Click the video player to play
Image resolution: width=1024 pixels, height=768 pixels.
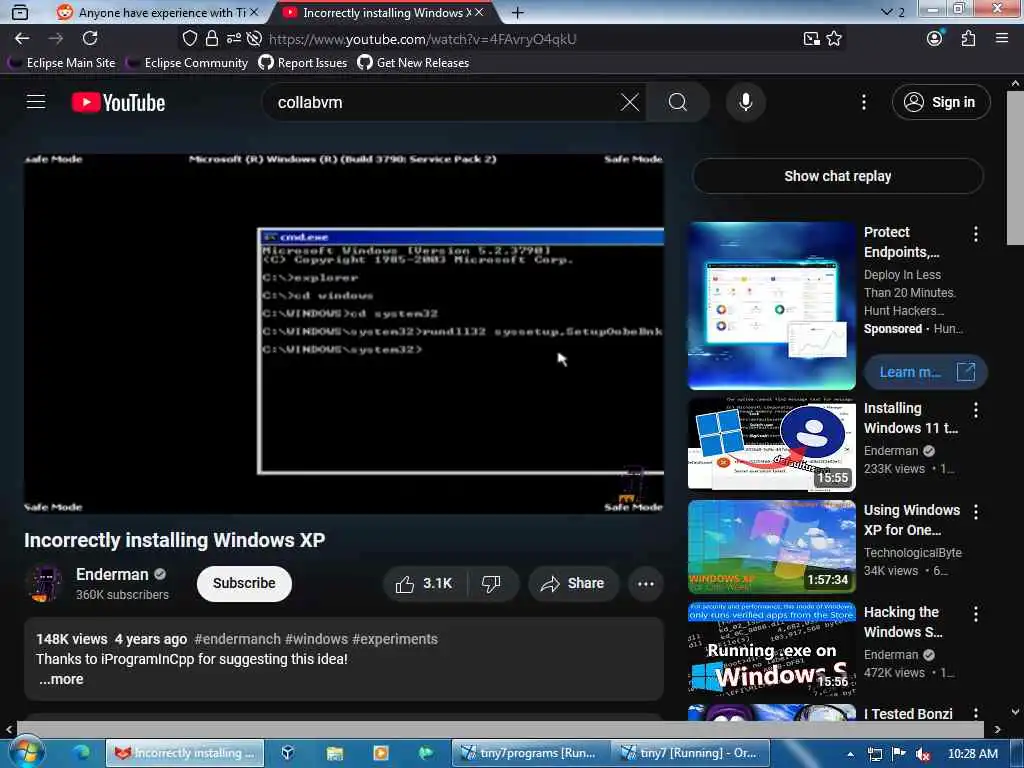(344, 333)
